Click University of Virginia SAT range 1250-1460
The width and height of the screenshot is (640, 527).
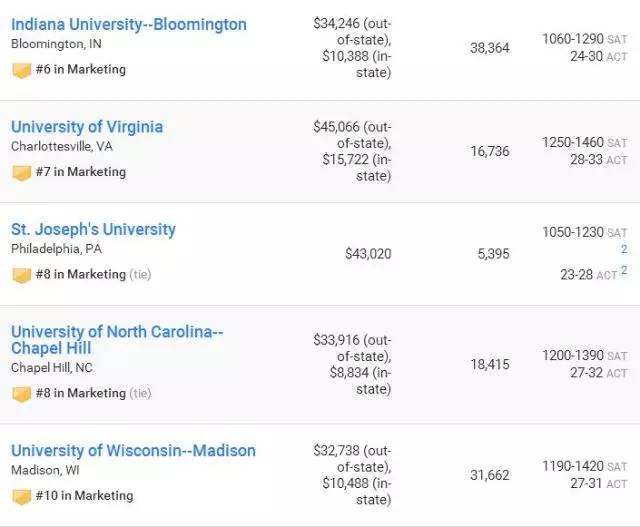[x=574, y=143]
